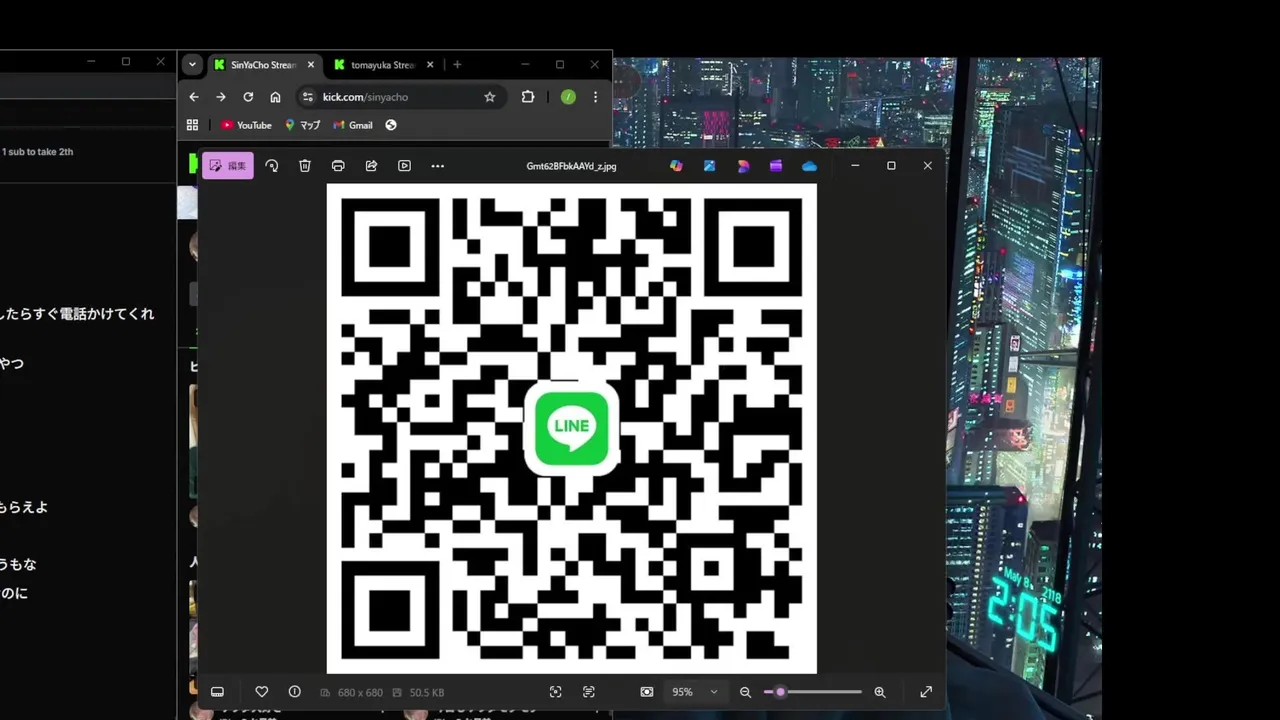Viewport: 1280px width, 720px height.
Task: Open Chrome tab search dropdown arrow
Action: point(192,65)
